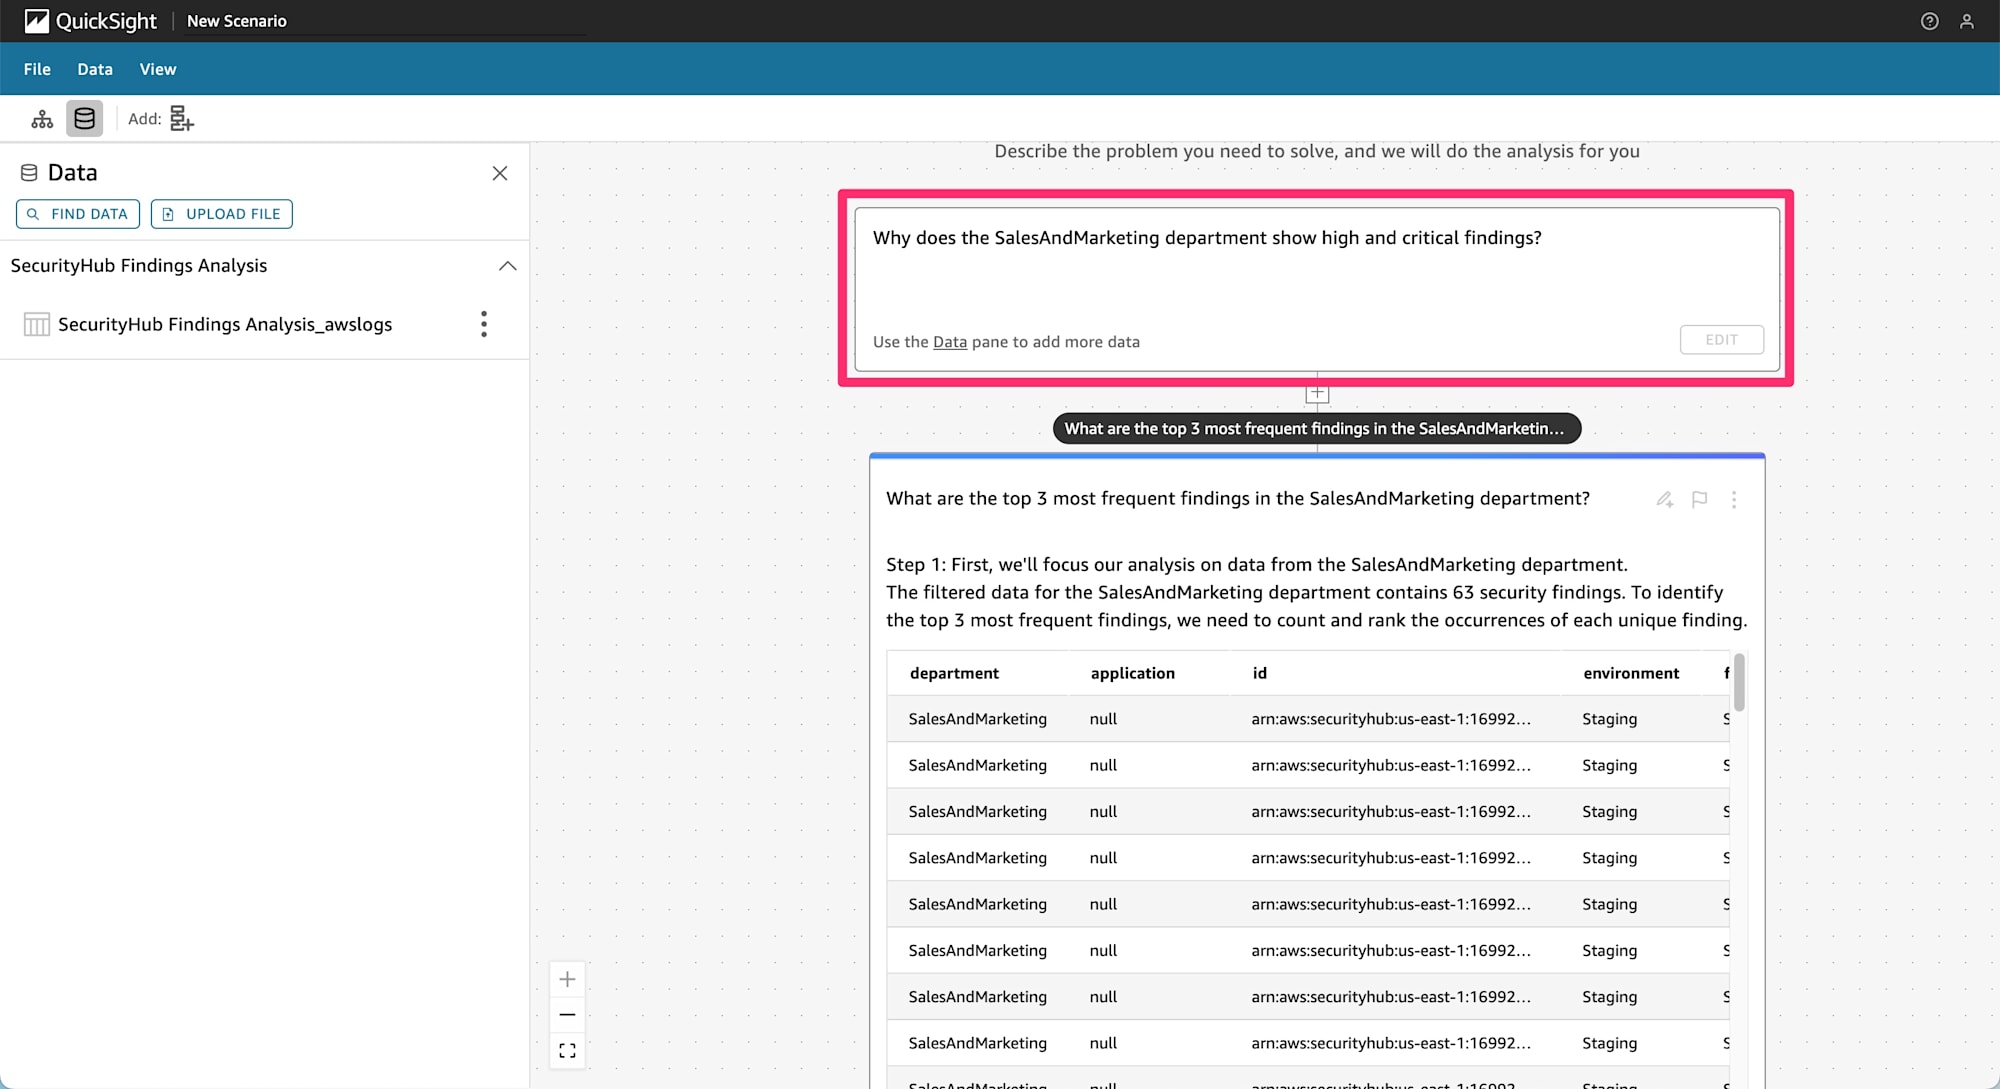The width and height of the screenshot is (2000, 1089).
Task: Collapse SecurityHub Findings Analysis section
Action: [x=508, y=266]
